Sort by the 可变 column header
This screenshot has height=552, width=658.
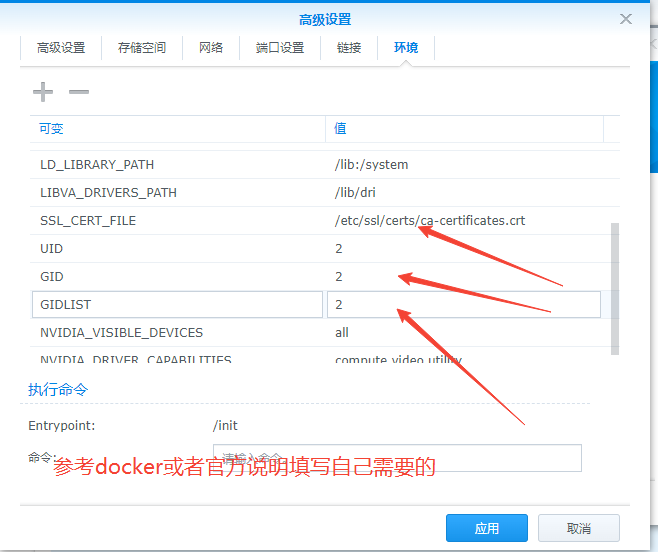pos(178,128)
